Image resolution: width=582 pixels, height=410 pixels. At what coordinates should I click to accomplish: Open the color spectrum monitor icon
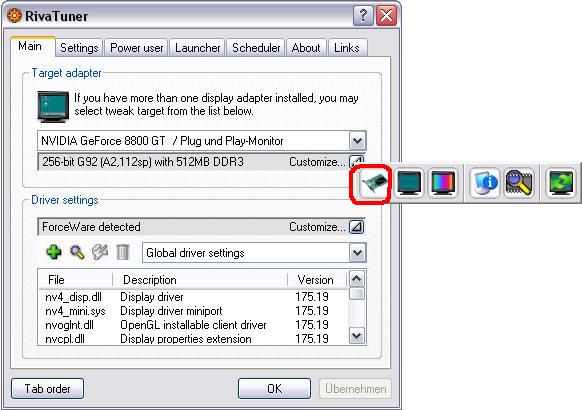(443, 183)
